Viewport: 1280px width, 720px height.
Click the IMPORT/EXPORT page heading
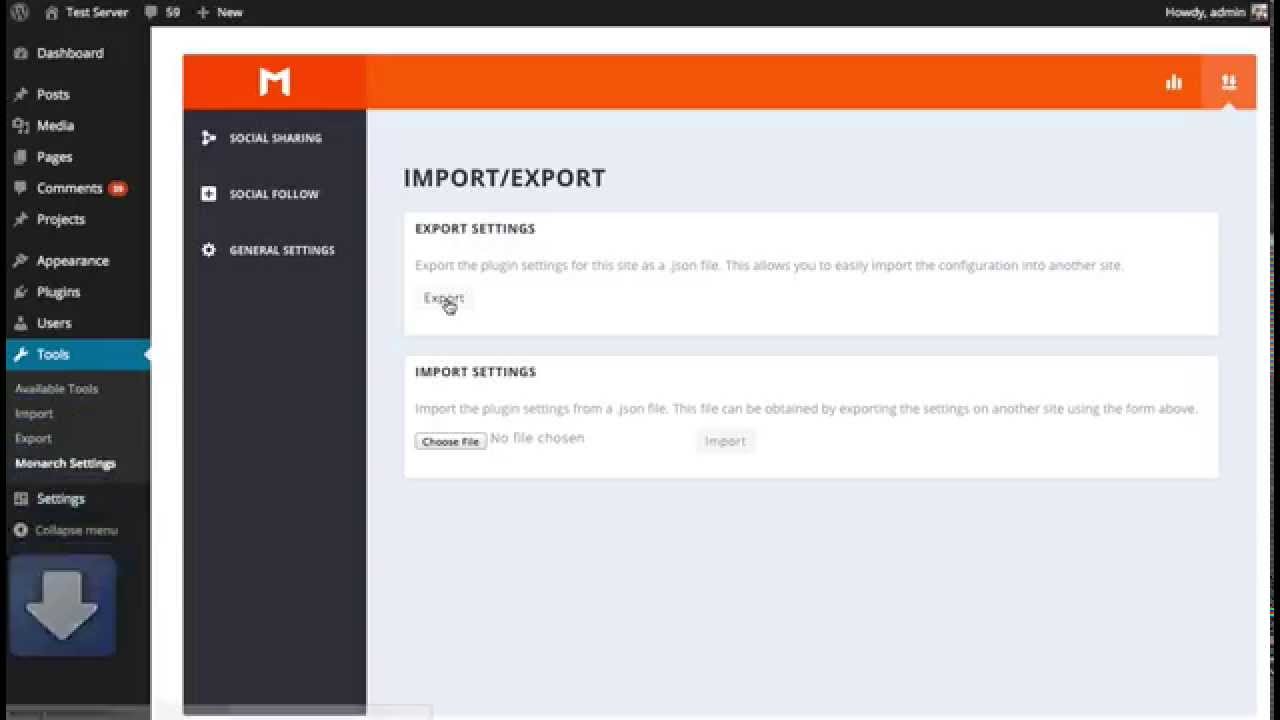[504, 178]
